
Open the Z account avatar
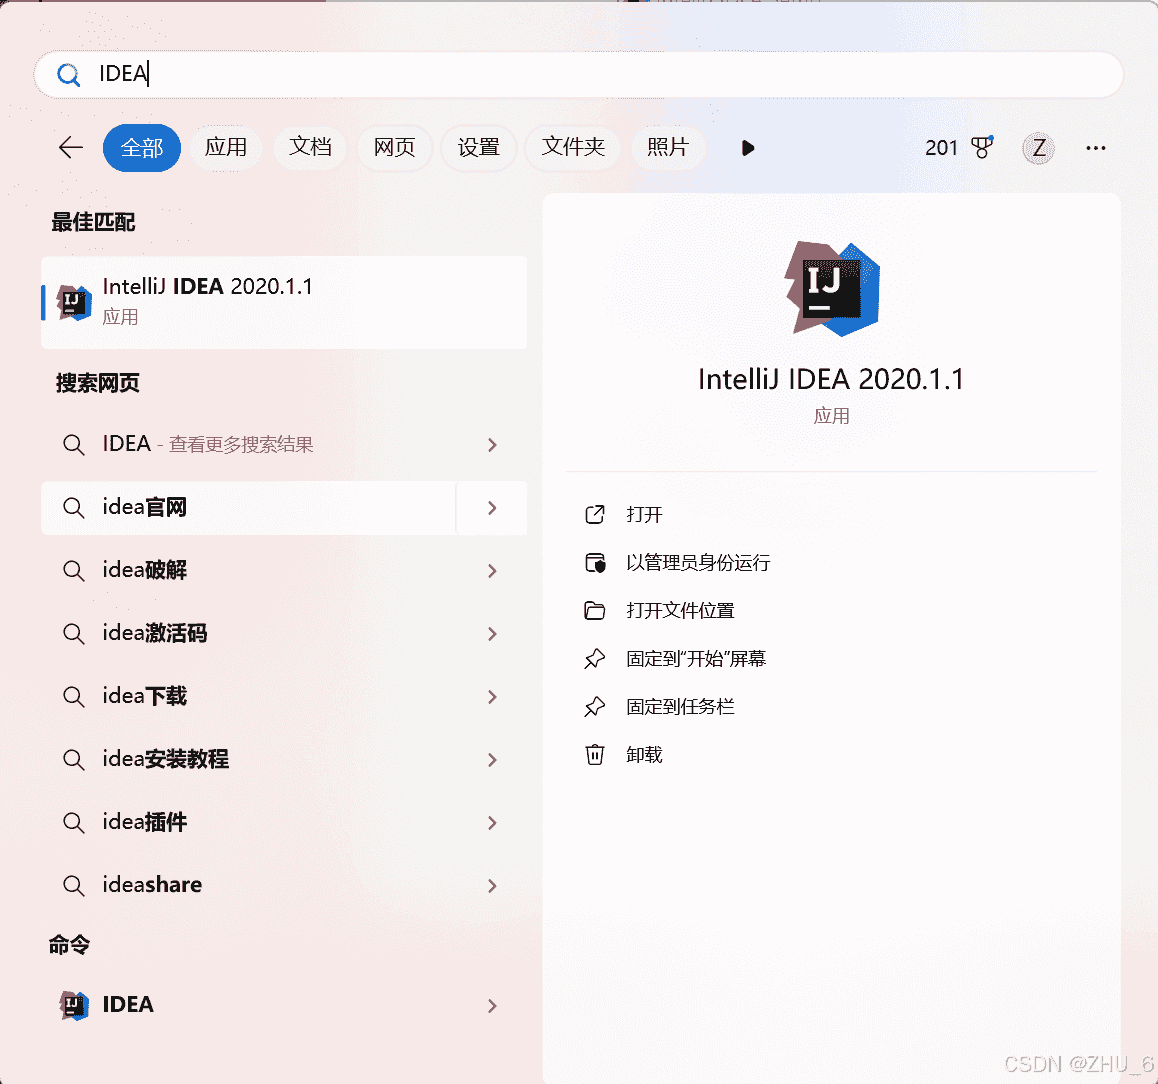[x=1038, y=148]
